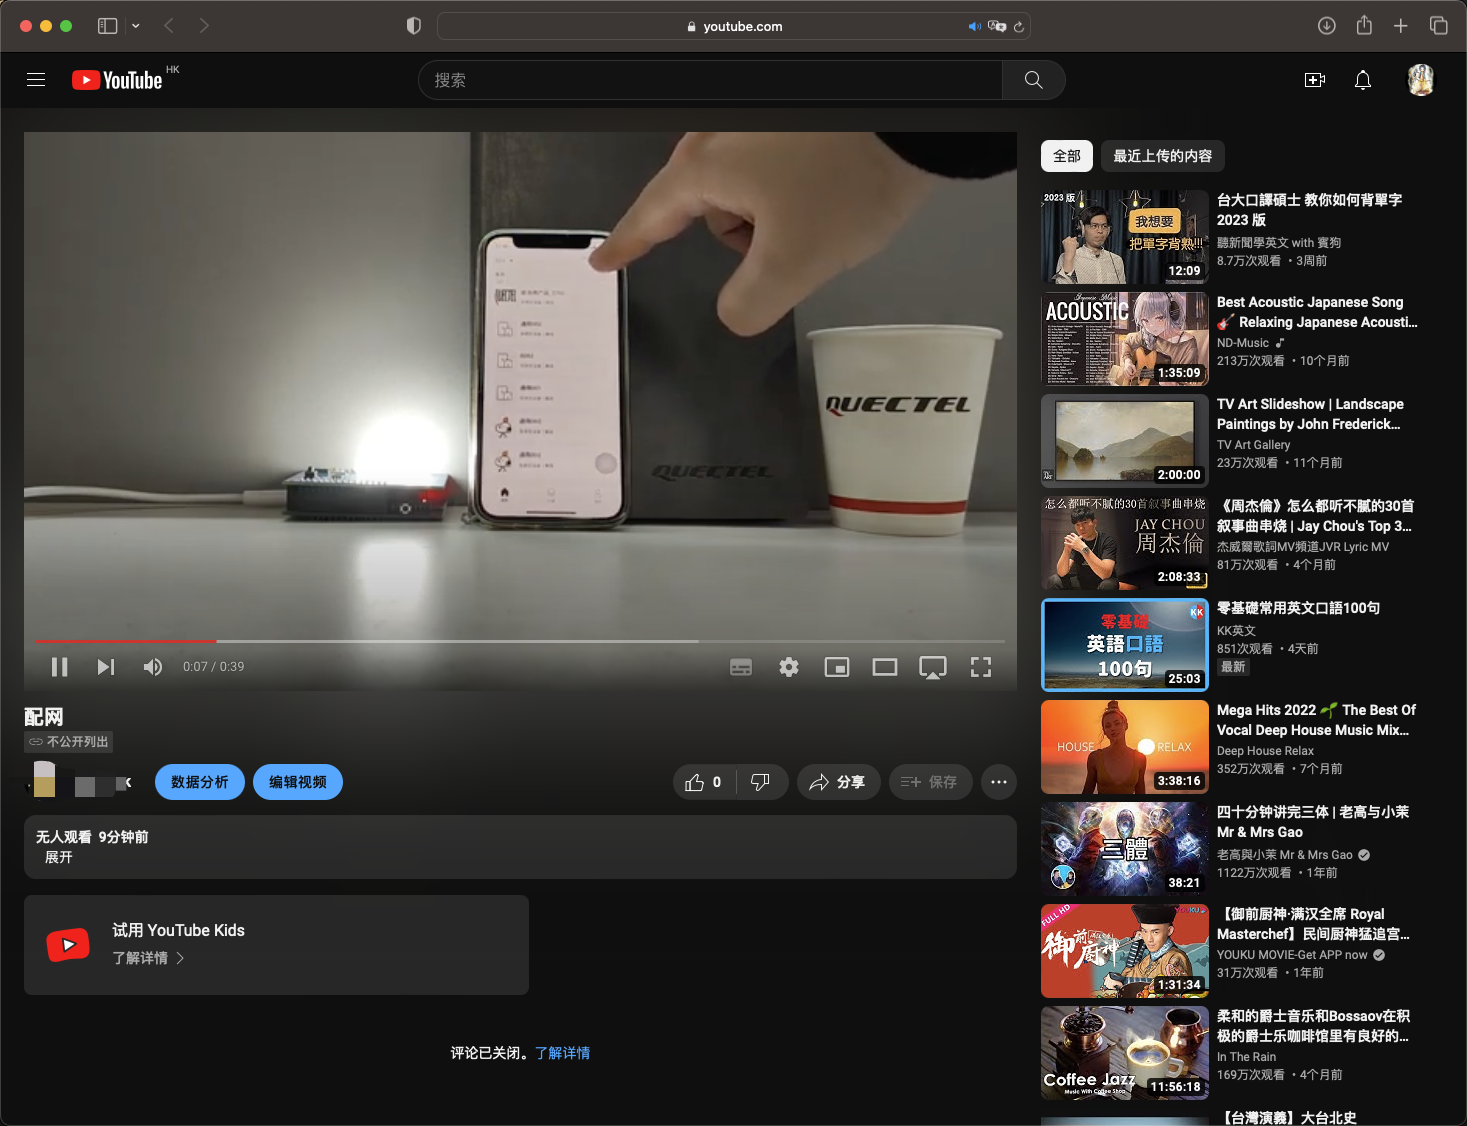Open 了解详情 under YouTube Kids
Screen dimensions: 1467x1126
pos(148,958)
